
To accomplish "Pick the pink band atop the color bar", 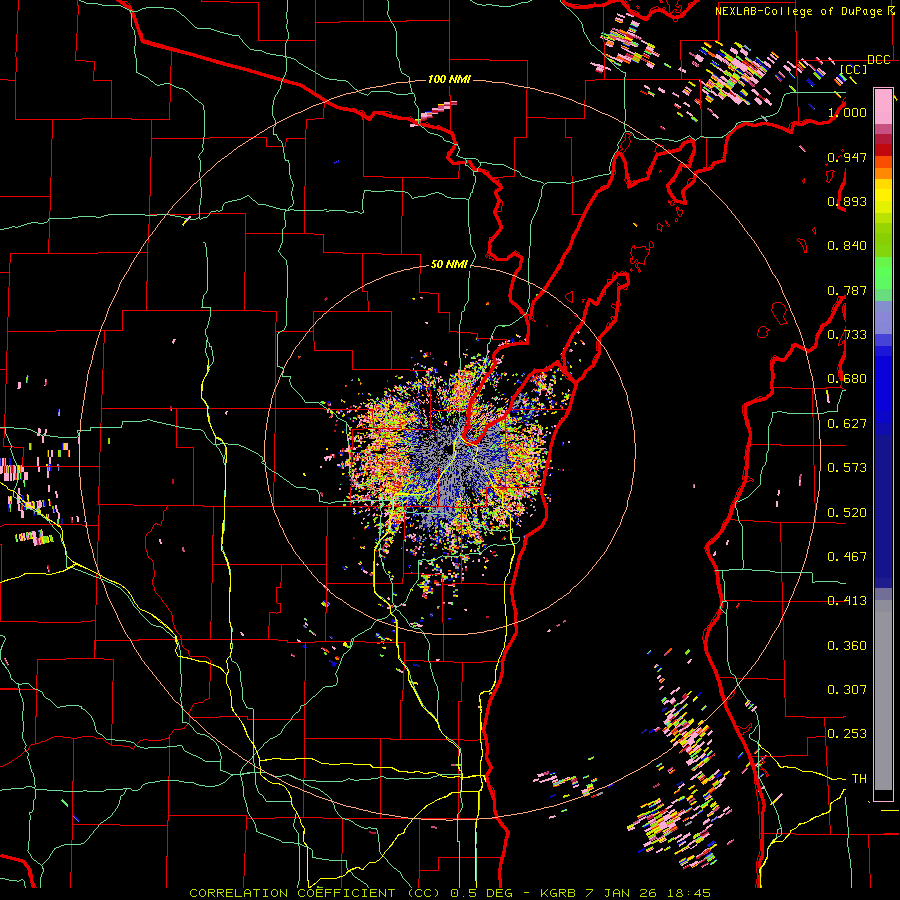I will [883, 106].
